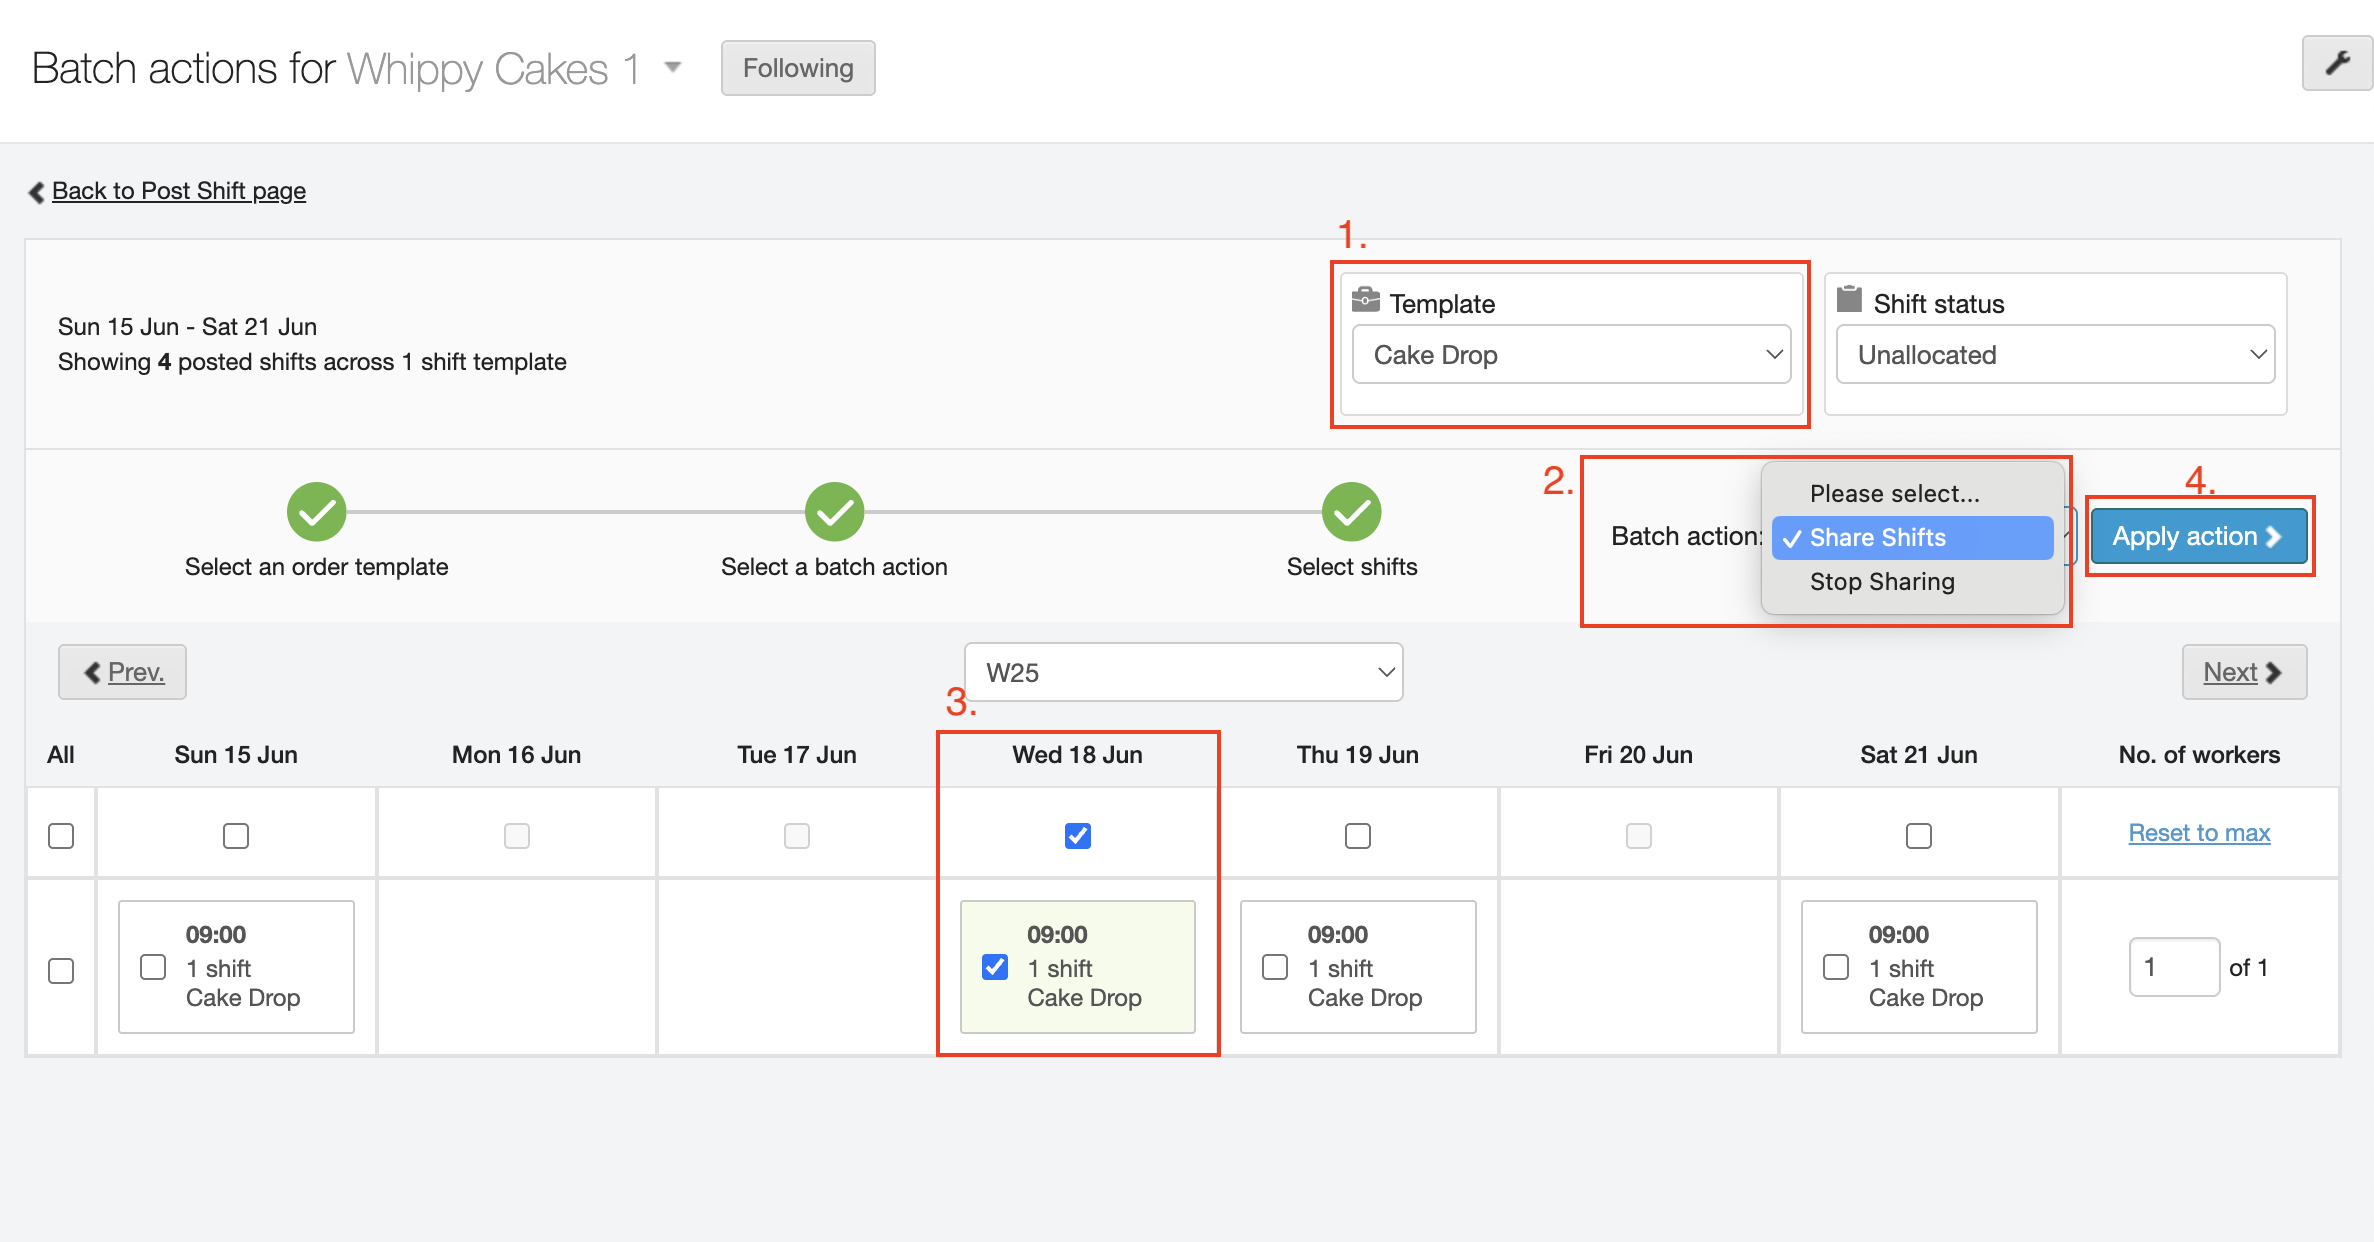The height and width of the screenshot is (1242, 2374).
Task: Go to the Next week button
Action: (2243, 672)
